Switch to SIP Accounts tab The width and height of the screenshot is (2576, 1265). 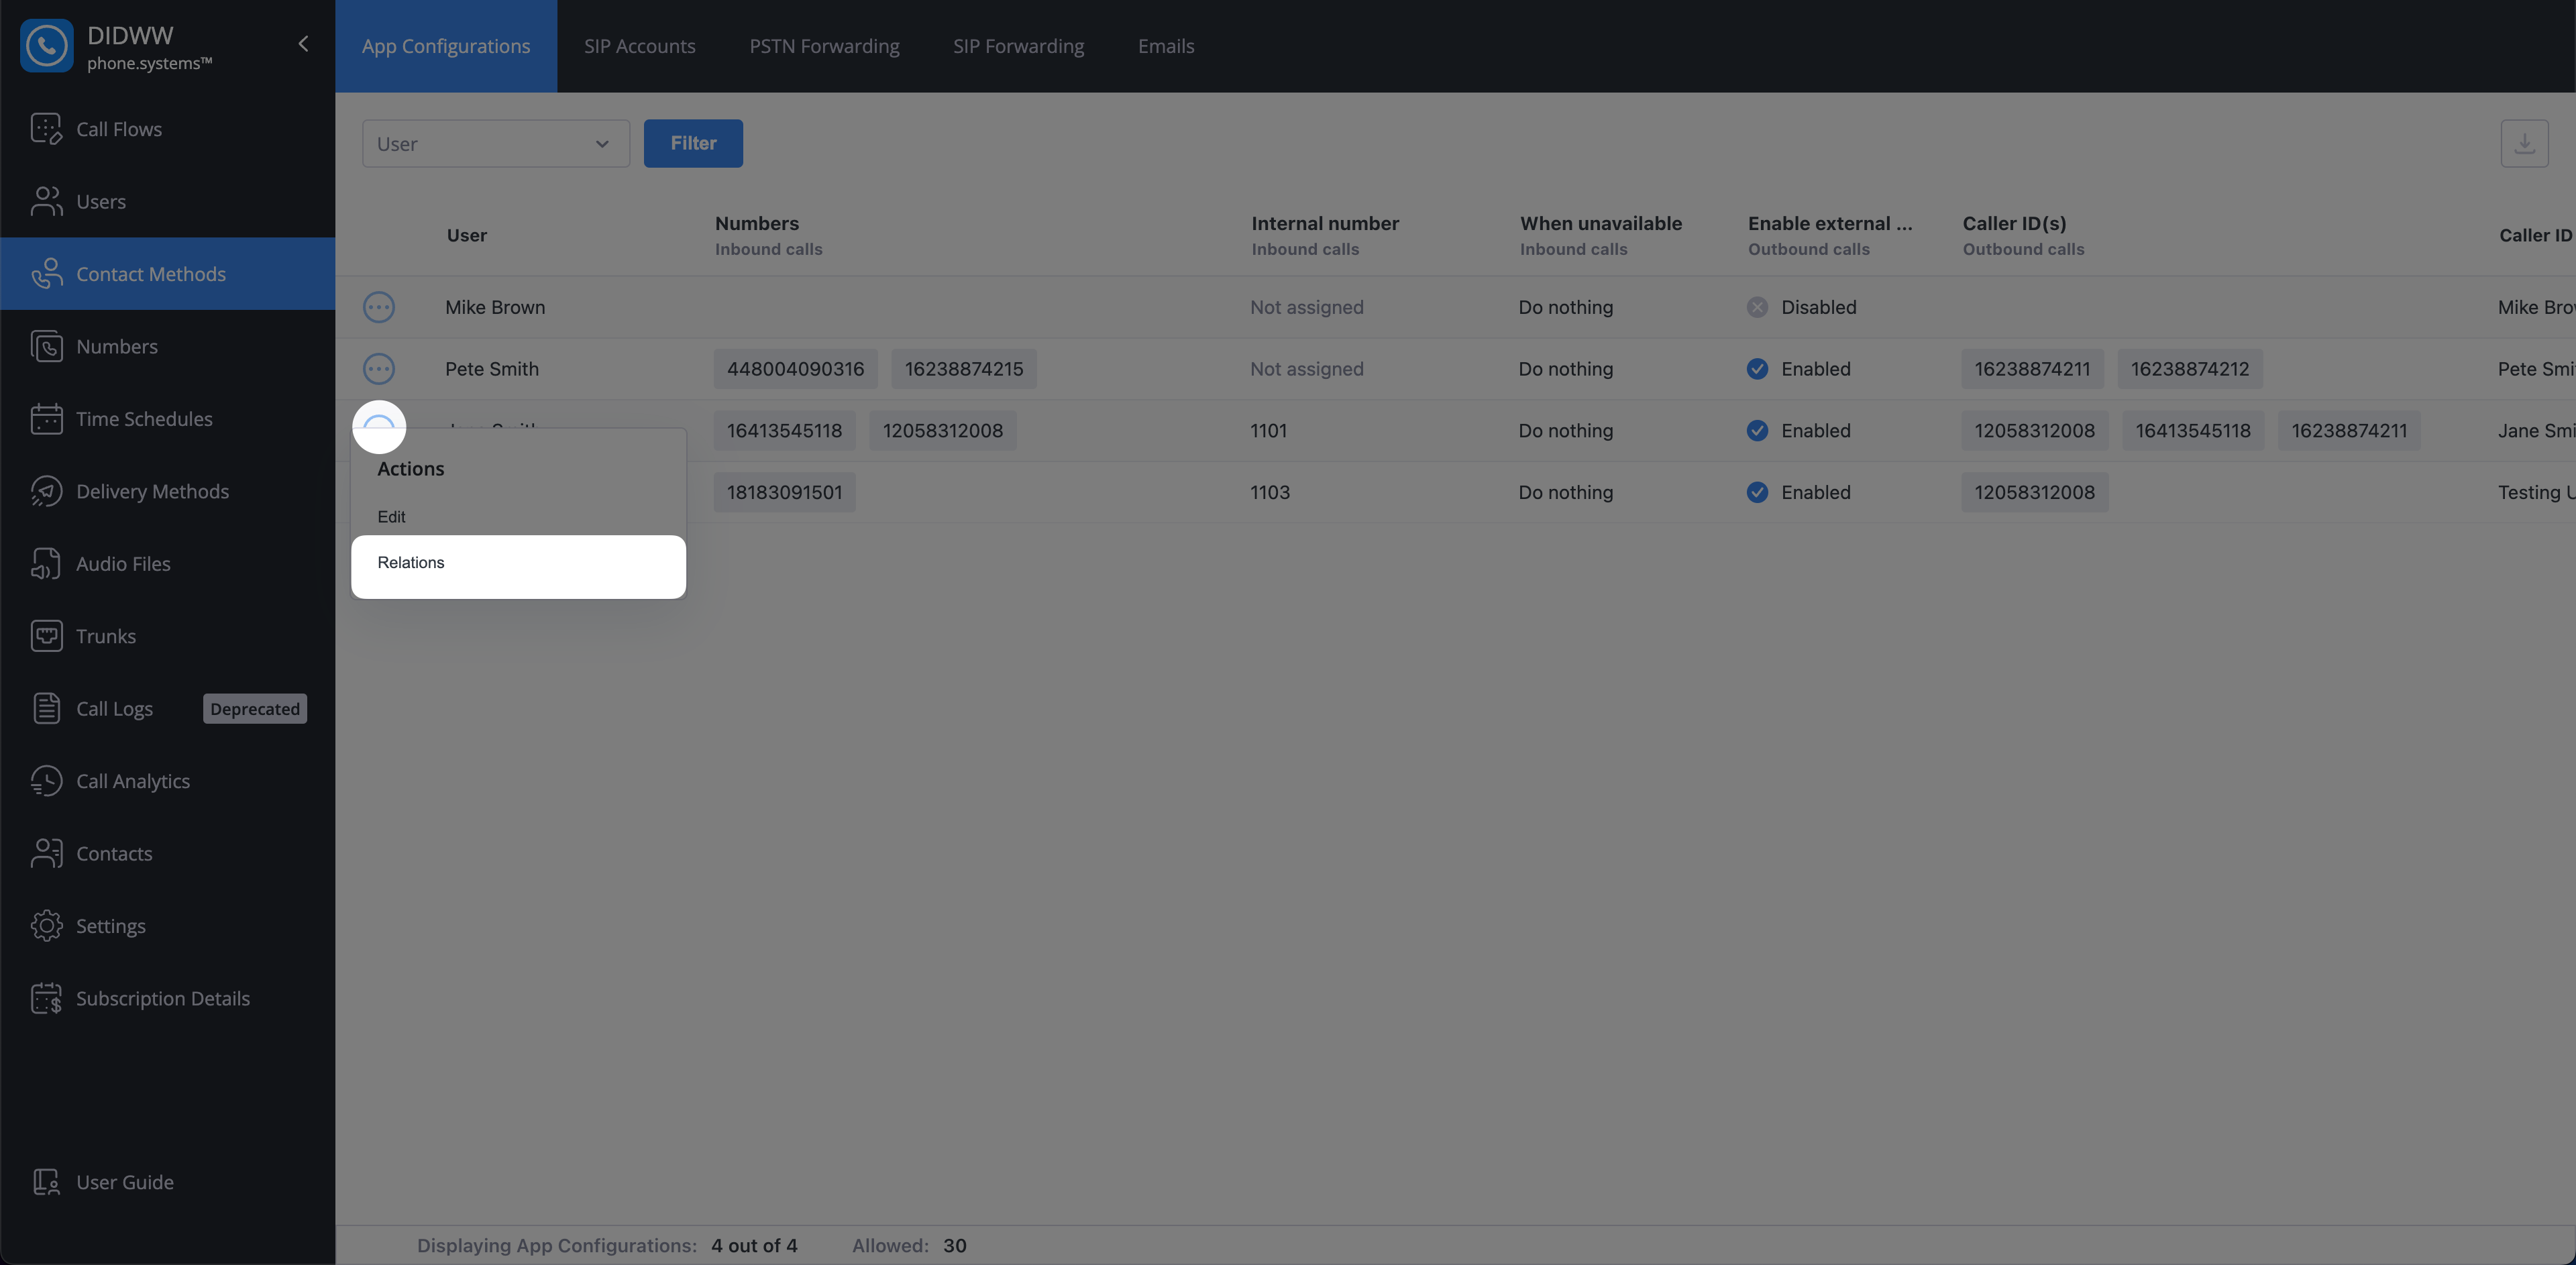[640, 46]
